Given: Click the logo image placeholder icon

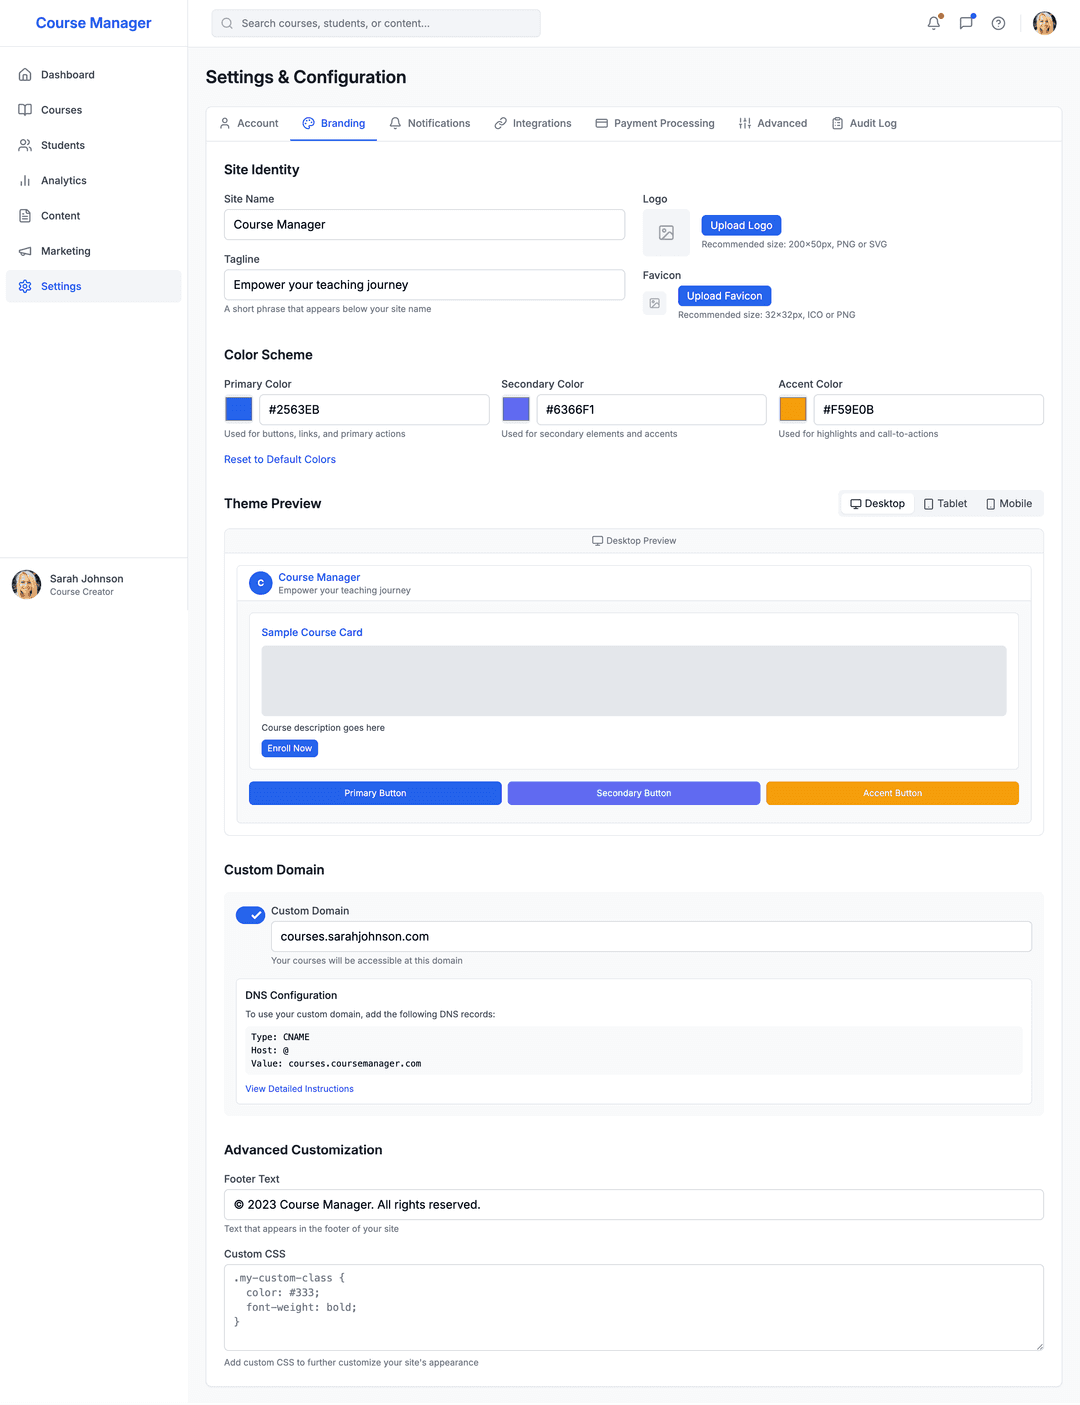Looking at the screenshot, I should tap(666, 233).
